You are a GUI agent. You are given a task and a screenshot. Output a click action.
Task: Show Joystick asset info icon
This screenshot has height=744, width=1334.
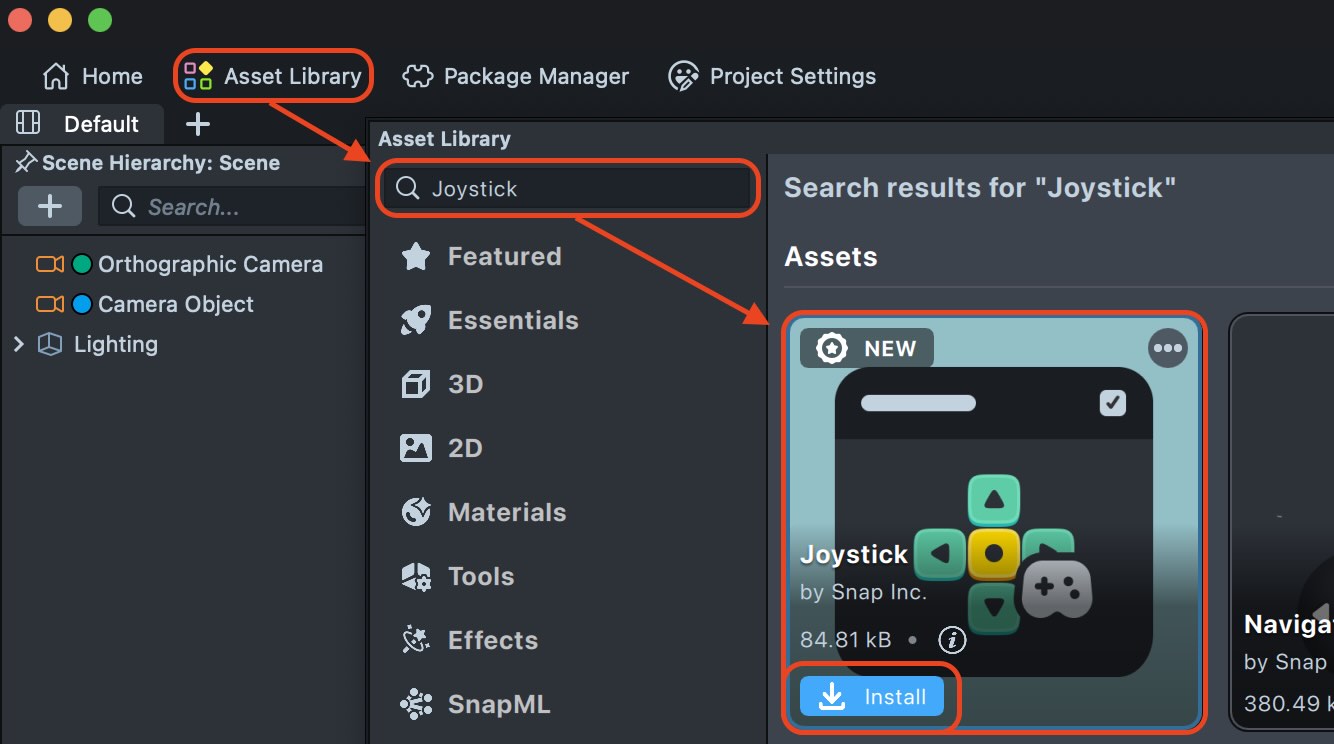coord(952,639)
